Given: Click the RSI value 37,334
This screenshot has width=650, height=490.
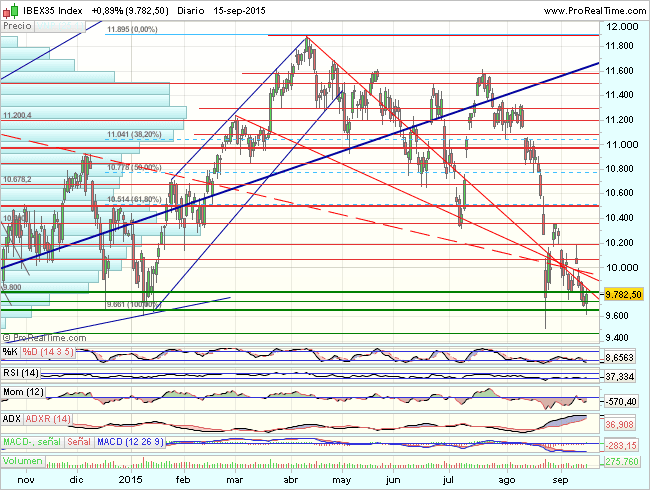Looking at the screenshot, I should [x=620, y=376].
